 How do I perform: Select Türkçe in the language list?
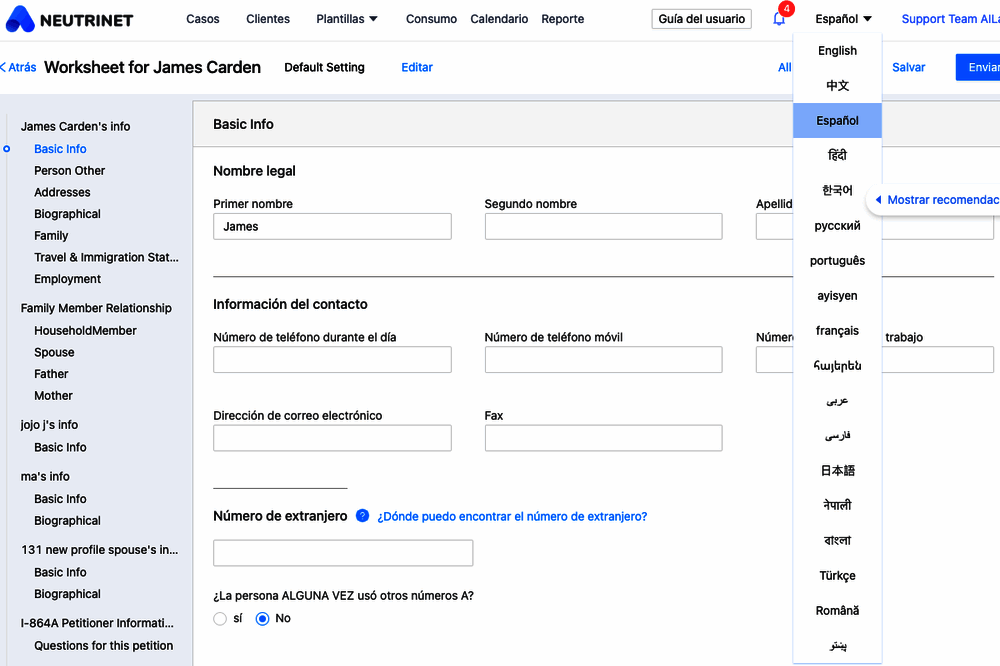[837, 576]
